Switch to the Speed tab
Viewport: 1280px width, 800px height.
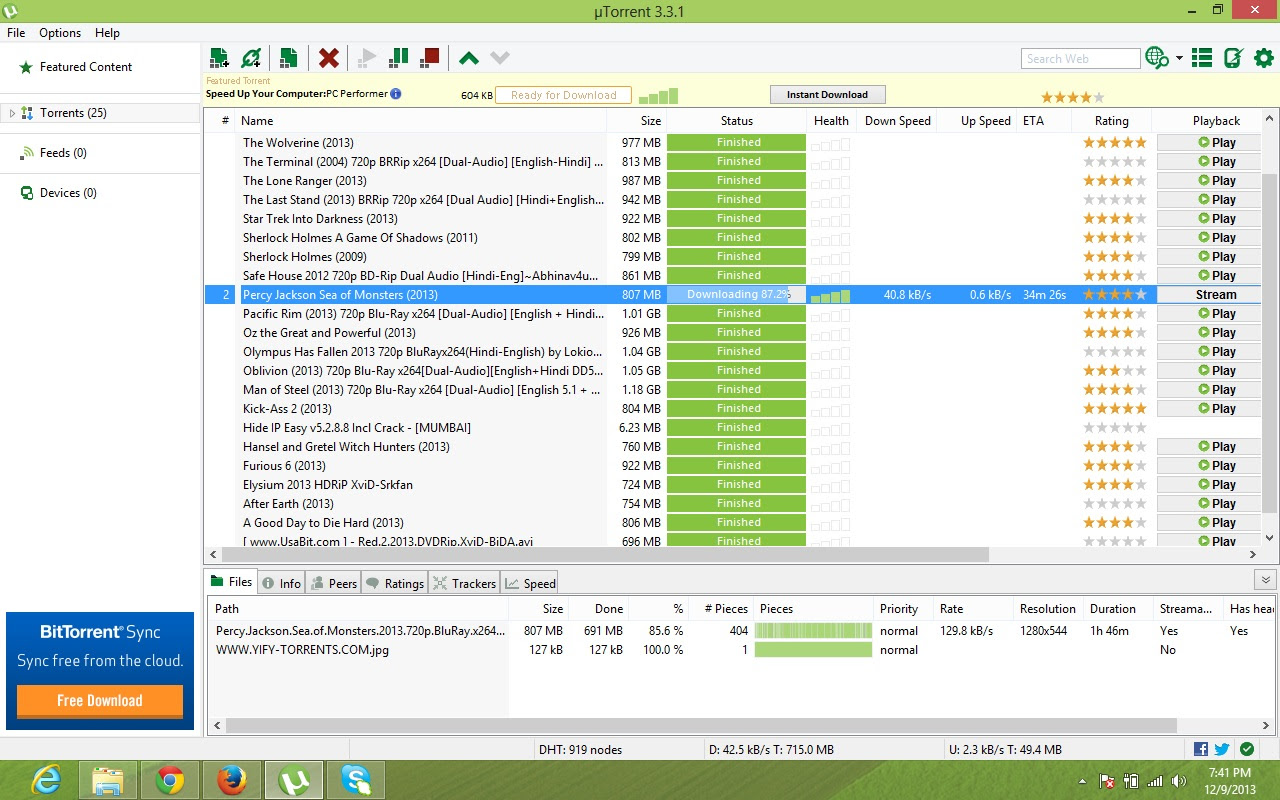click(529, 583)
